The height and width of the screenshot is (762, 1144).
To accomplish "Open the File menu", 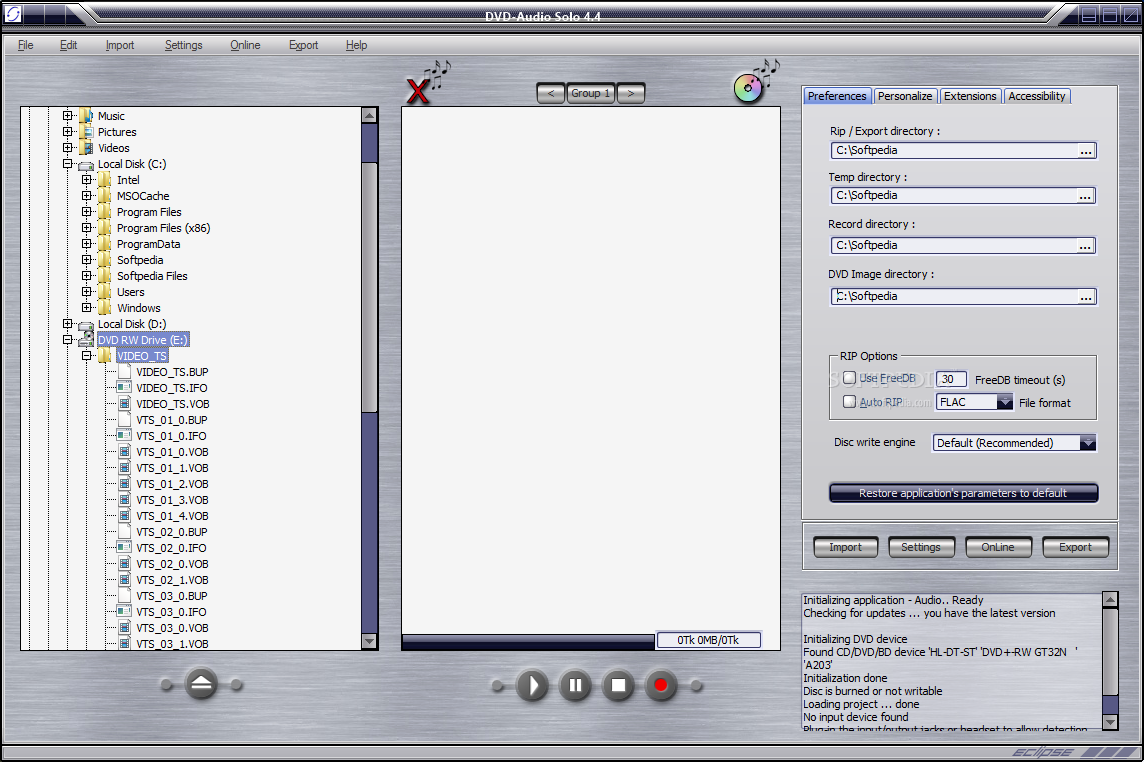I will coord(26,45).
